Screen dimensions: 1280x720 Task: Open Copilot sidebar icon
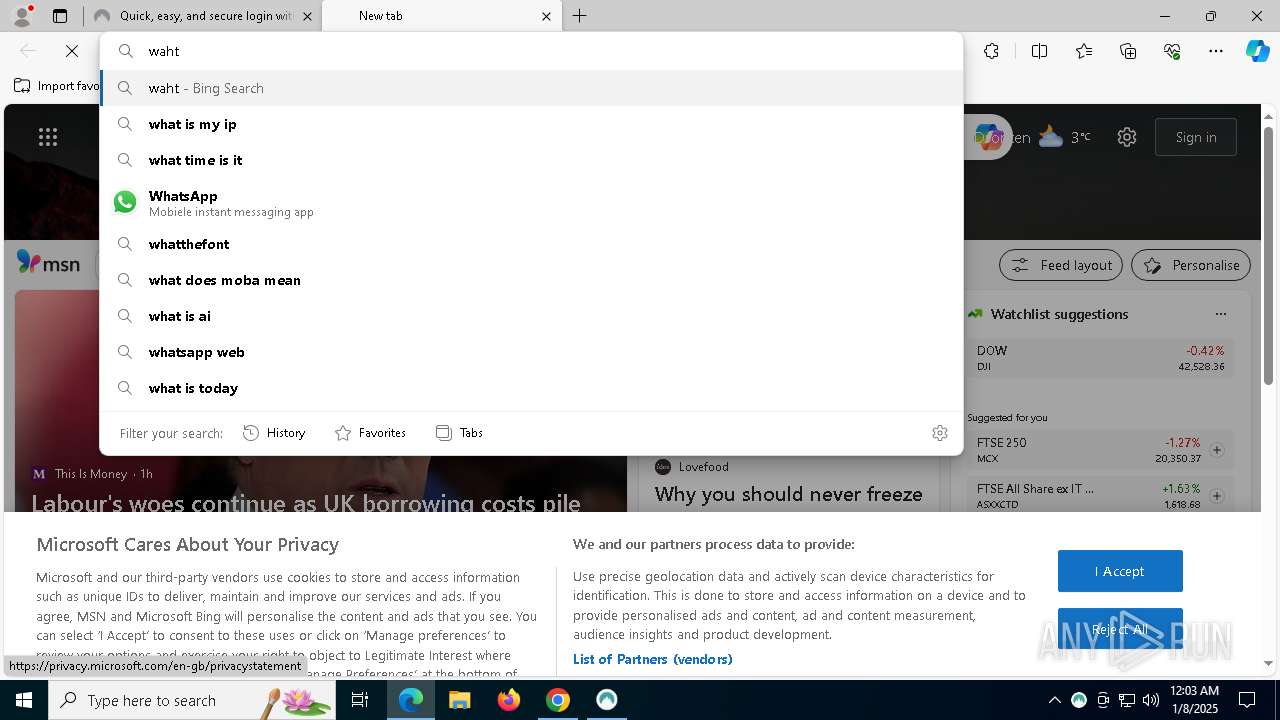1257,51
